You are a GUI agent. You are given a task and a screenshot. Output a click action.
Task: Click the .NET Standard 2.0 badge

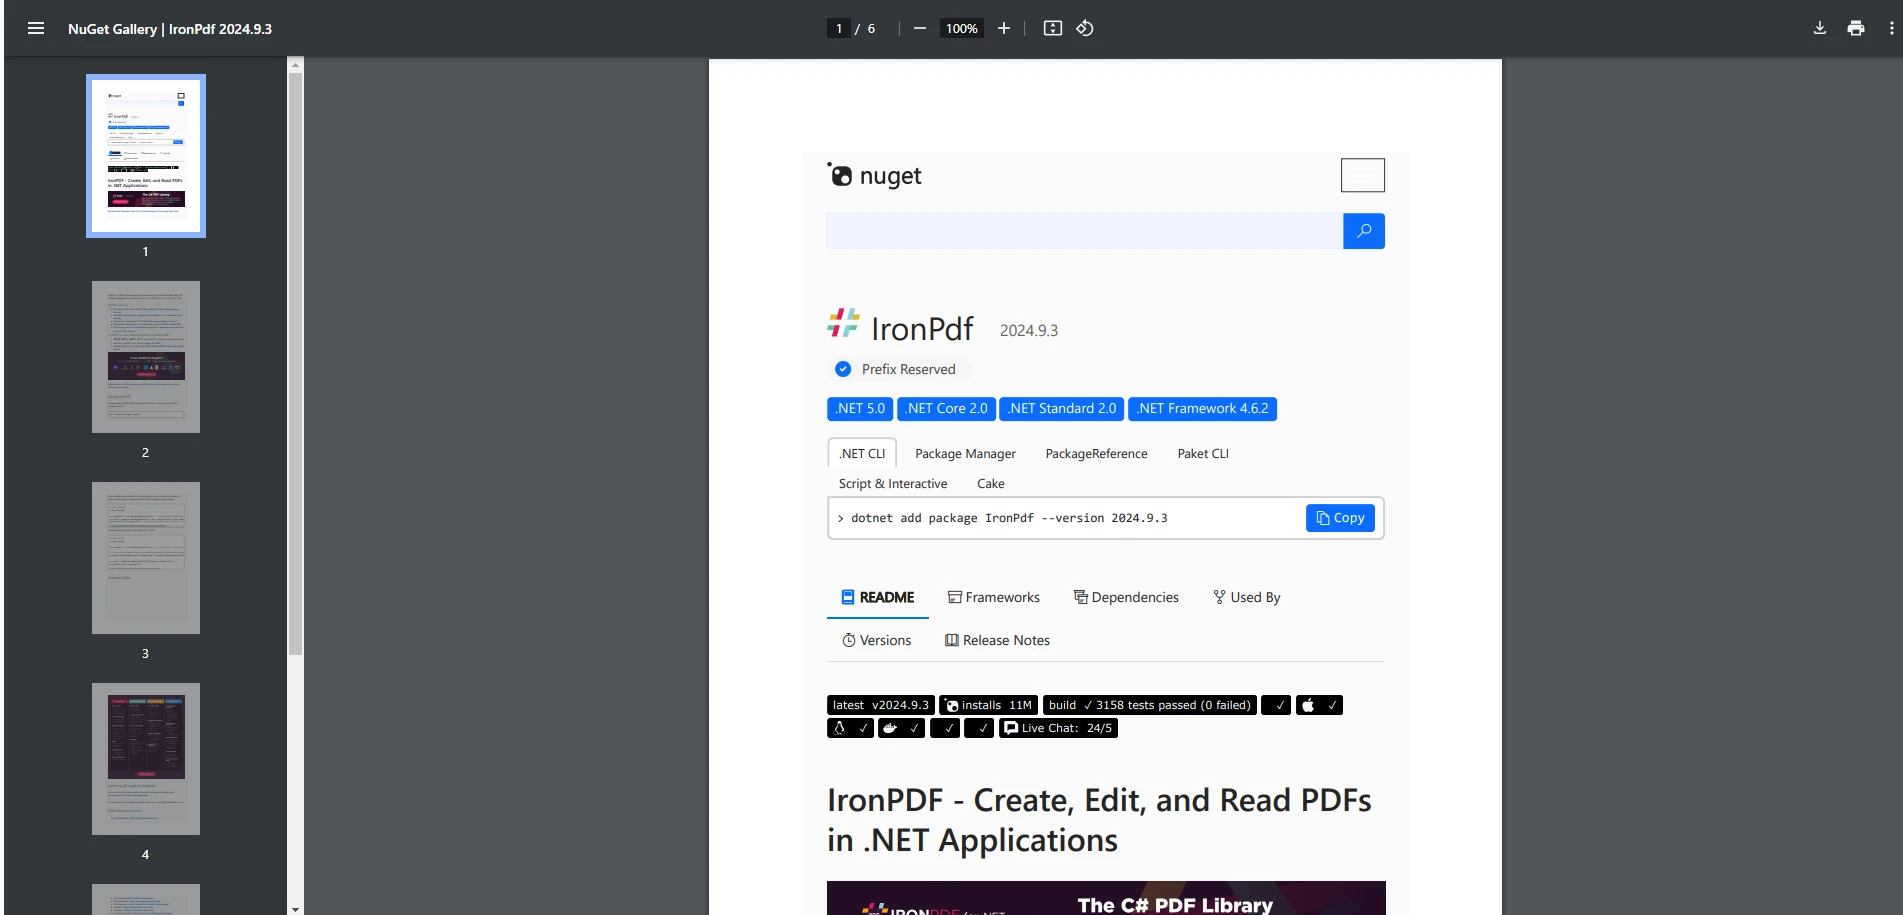[1062, 409]
